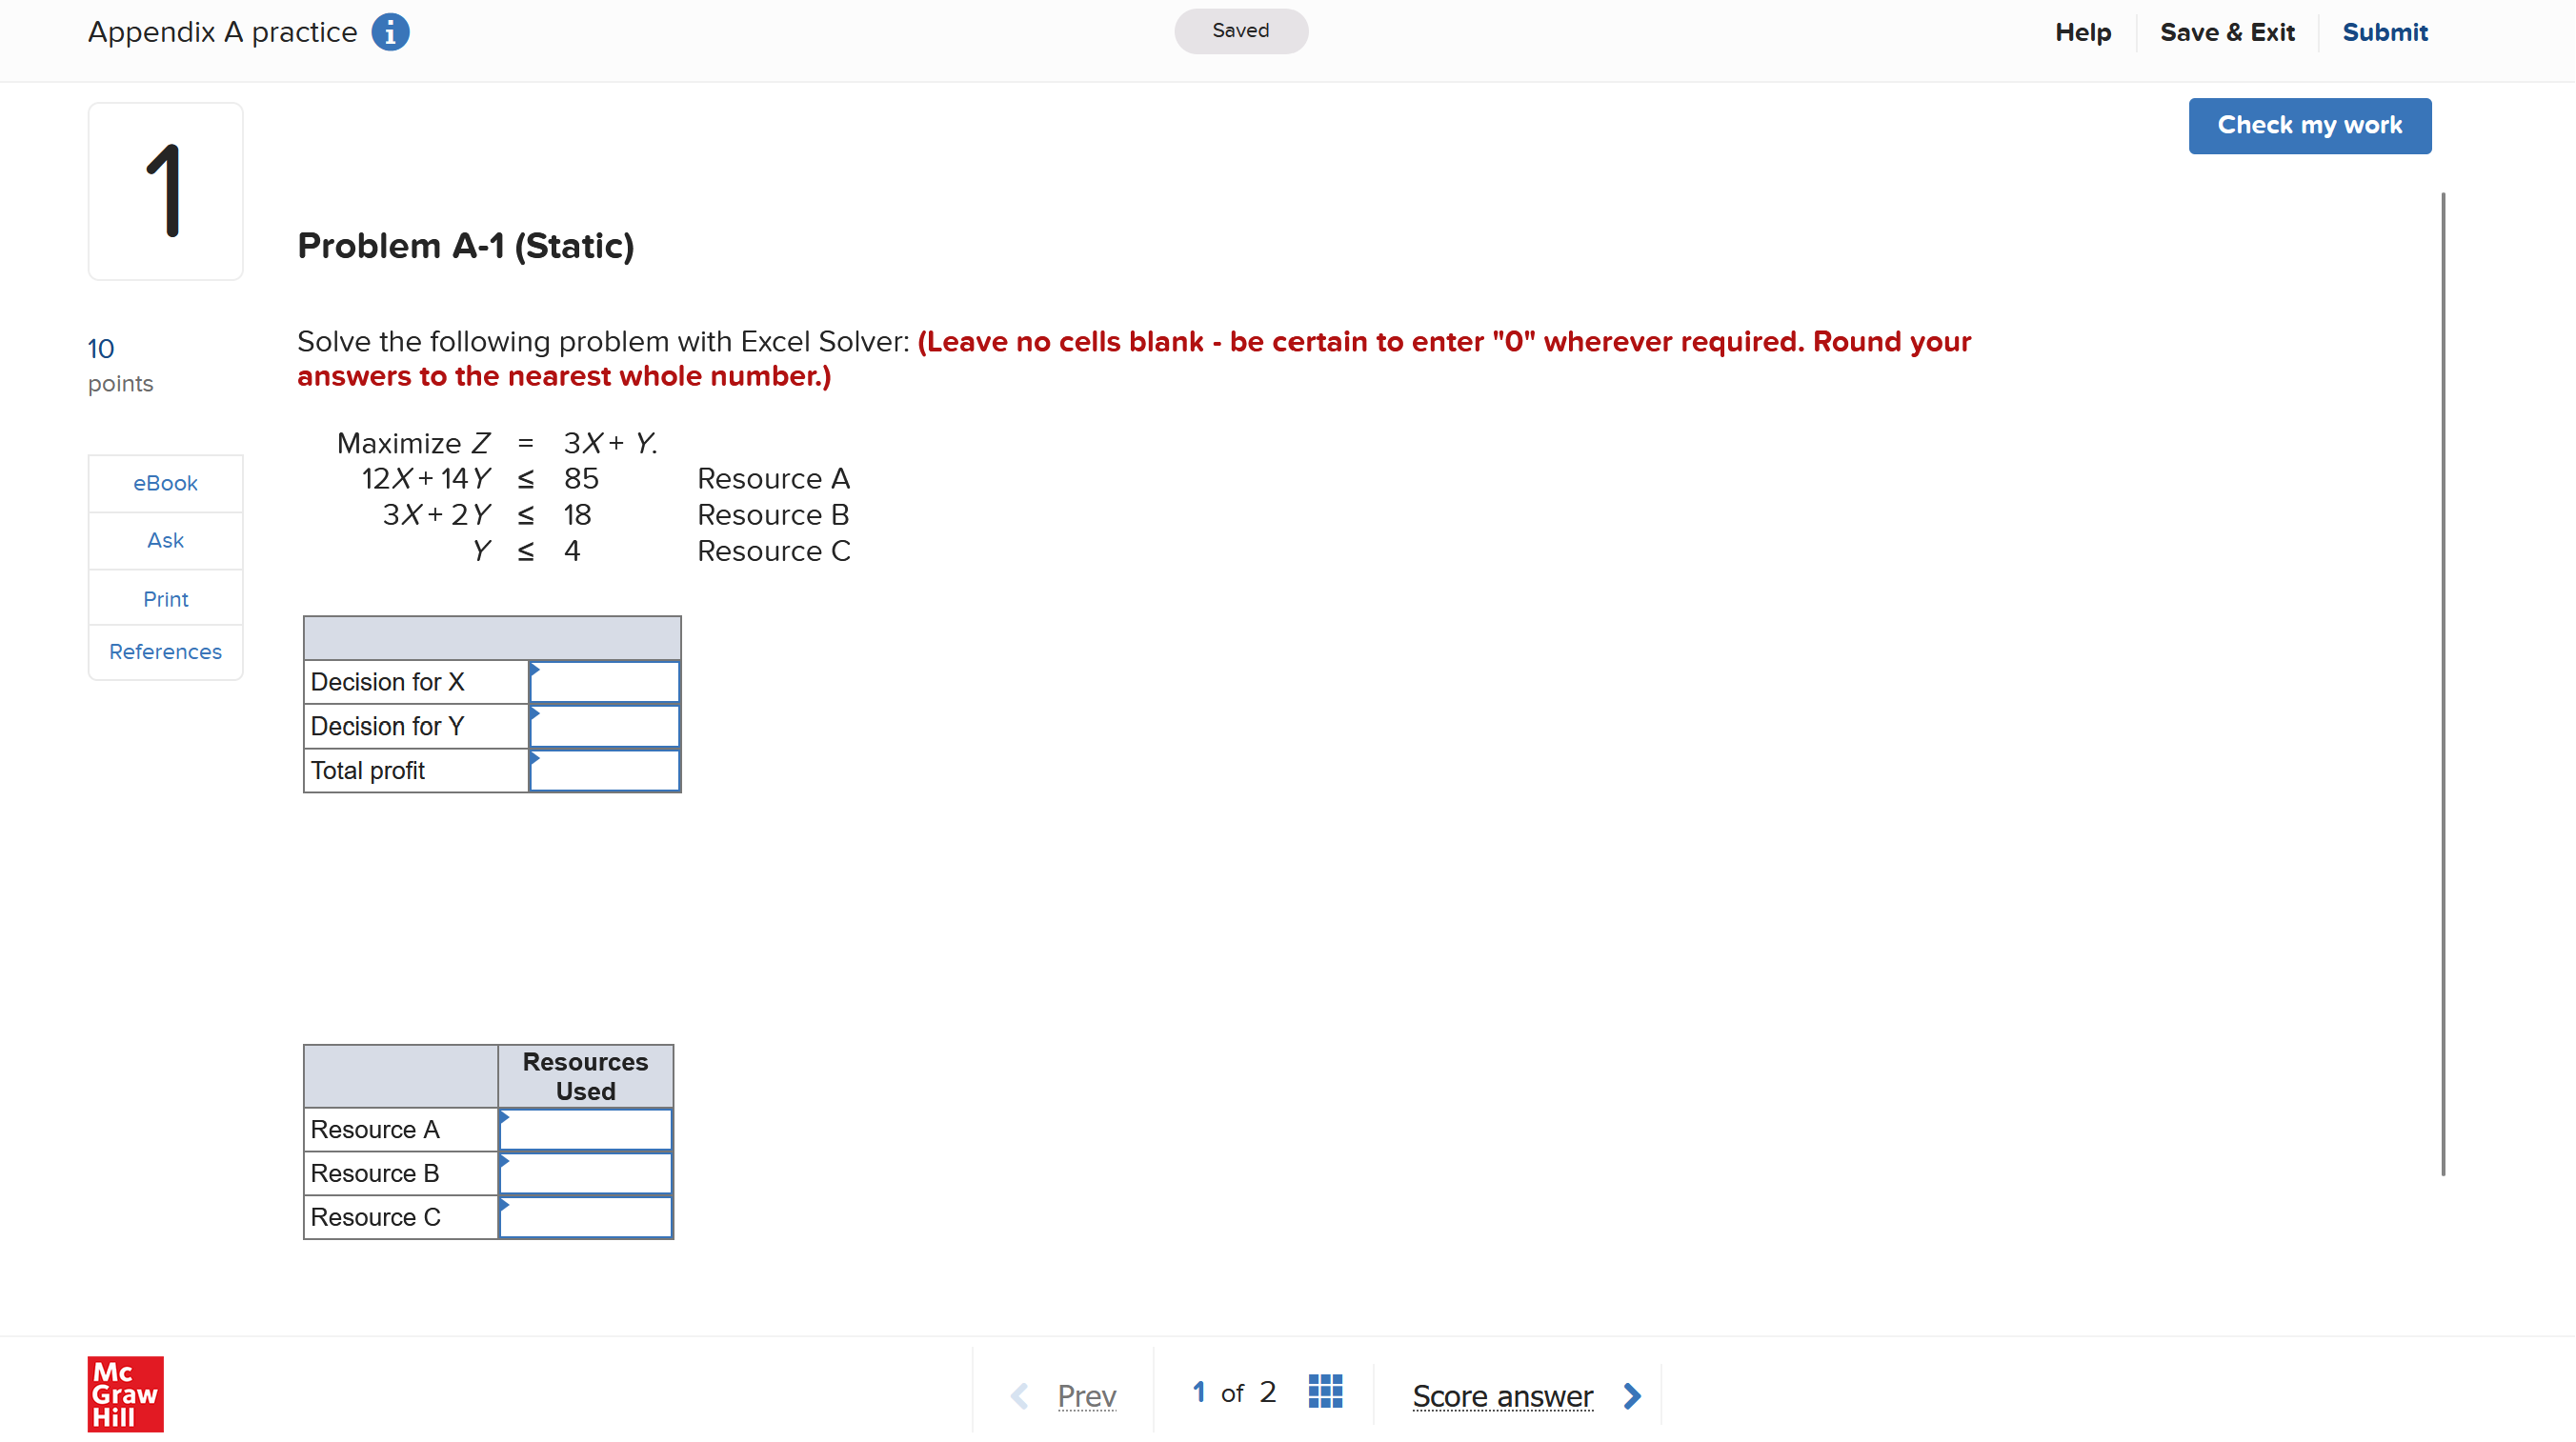This screenshot has height=1442, width=2576.
Task: Click the Decision for Y input field
Action: click(x=604, y=726)
